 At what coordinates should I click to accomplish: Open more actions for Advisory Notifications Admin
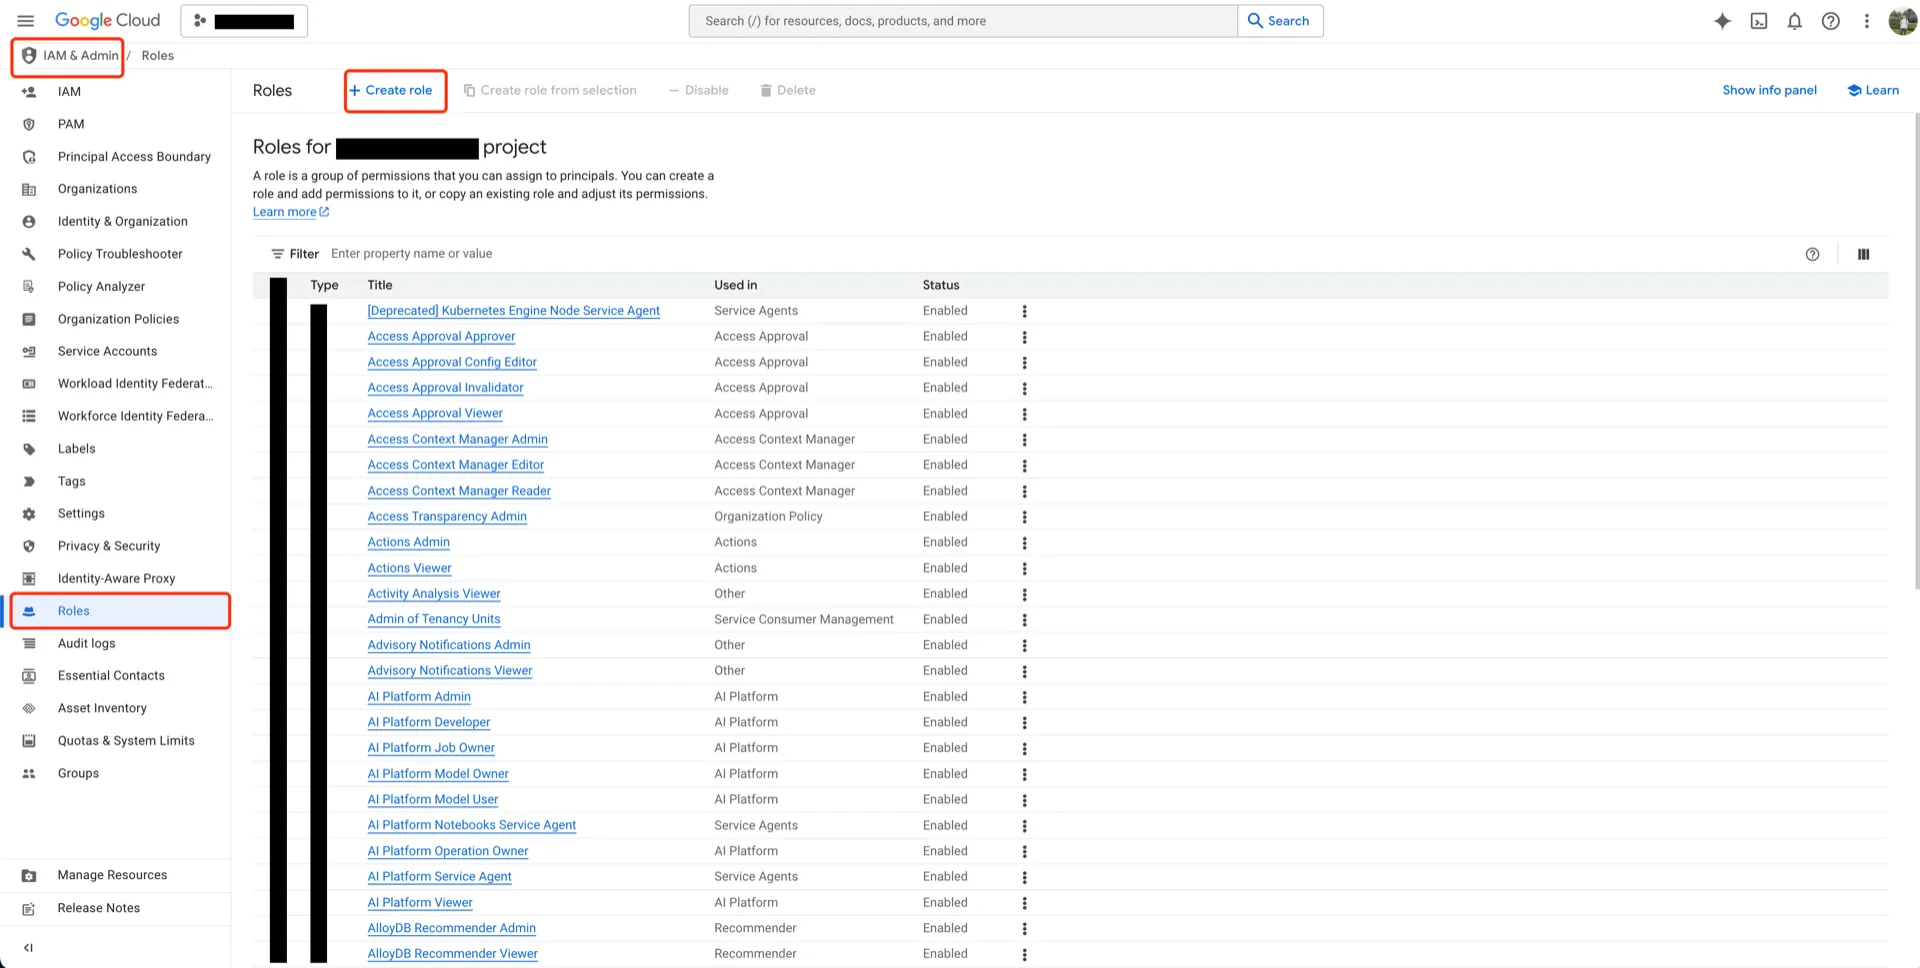pos(1025,646)
